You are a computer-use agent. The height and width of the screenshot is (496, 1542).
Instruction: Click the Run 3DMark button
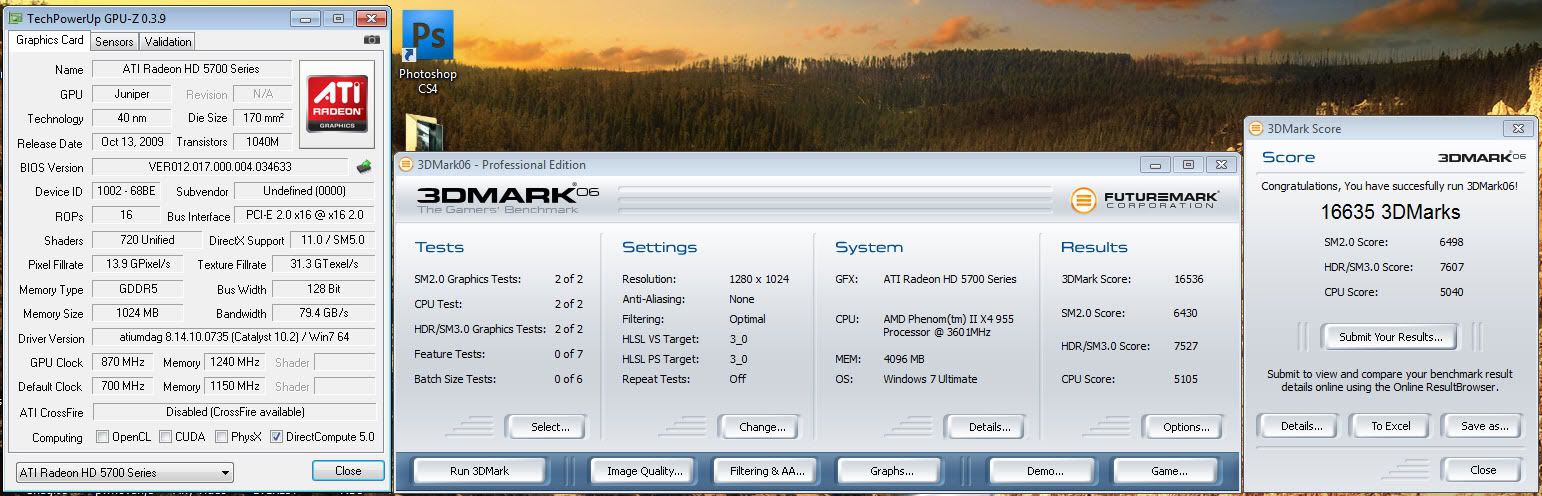[480, 471]
